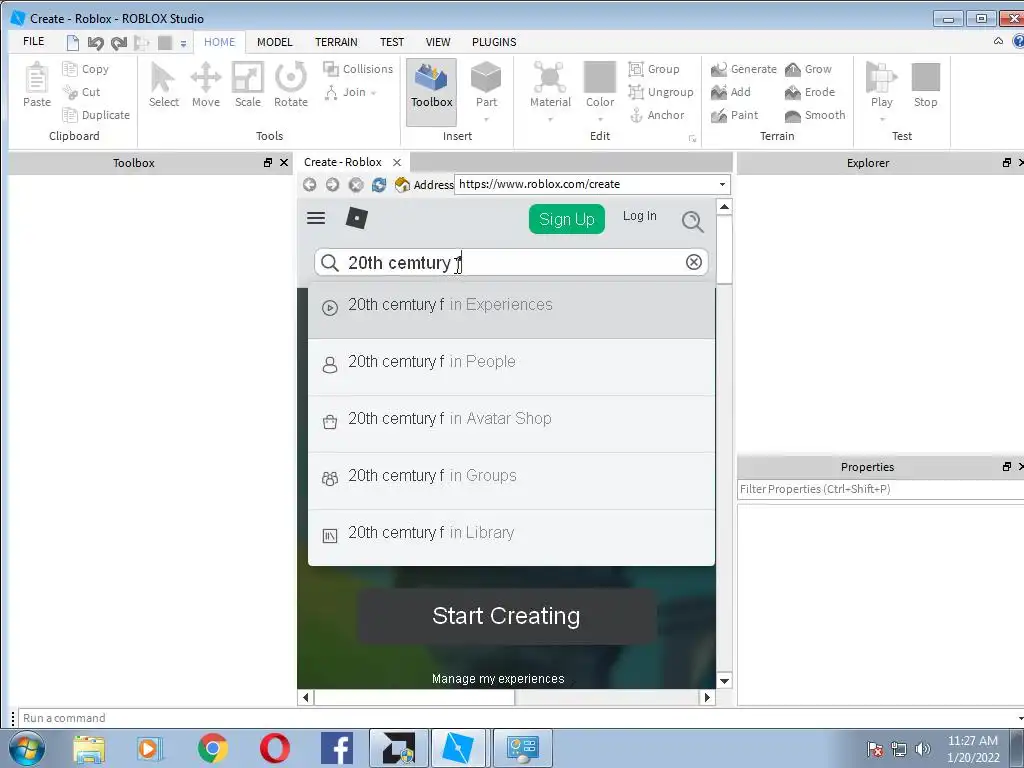
Task: Activate the Scale tool
Action: (x=248, y=84)
